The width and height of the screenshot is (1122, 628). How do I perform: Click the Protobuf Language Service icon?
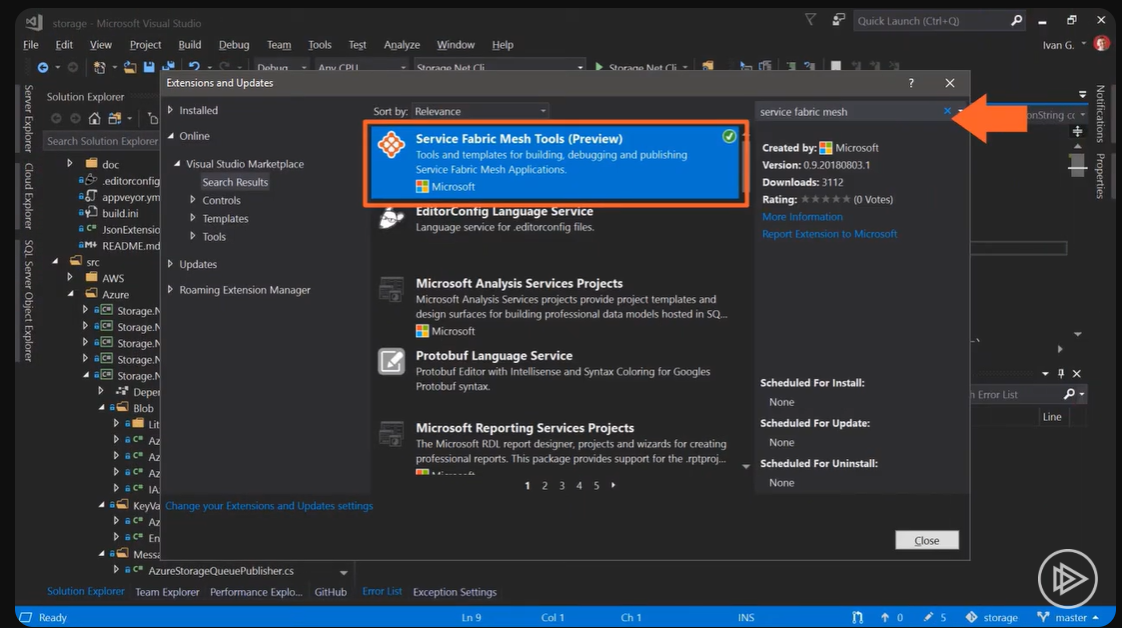(391, 361)
